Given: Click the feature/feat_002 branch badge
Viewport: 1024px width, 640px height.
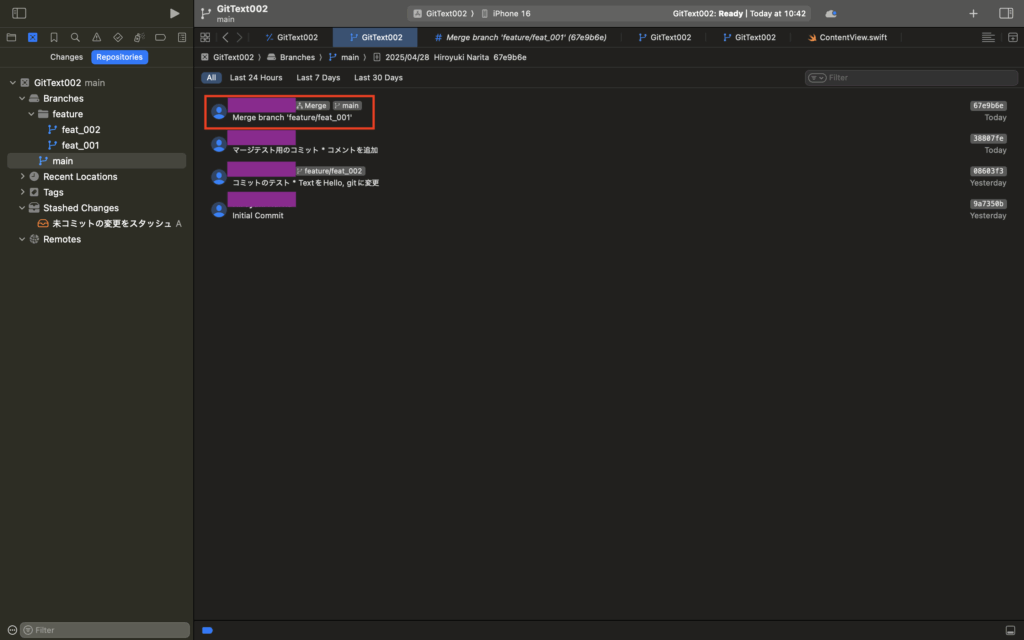Looking at the screenshot, I should pyautogui.click(x=330, y=171).
